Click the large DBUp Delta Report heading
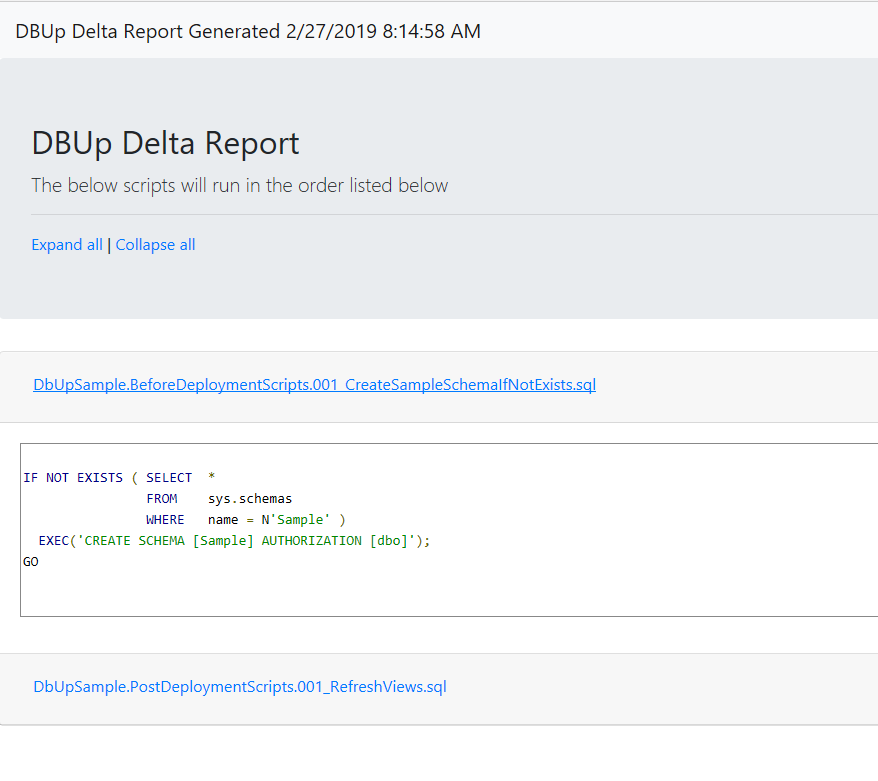878x781 pixels. pos(165,143)
